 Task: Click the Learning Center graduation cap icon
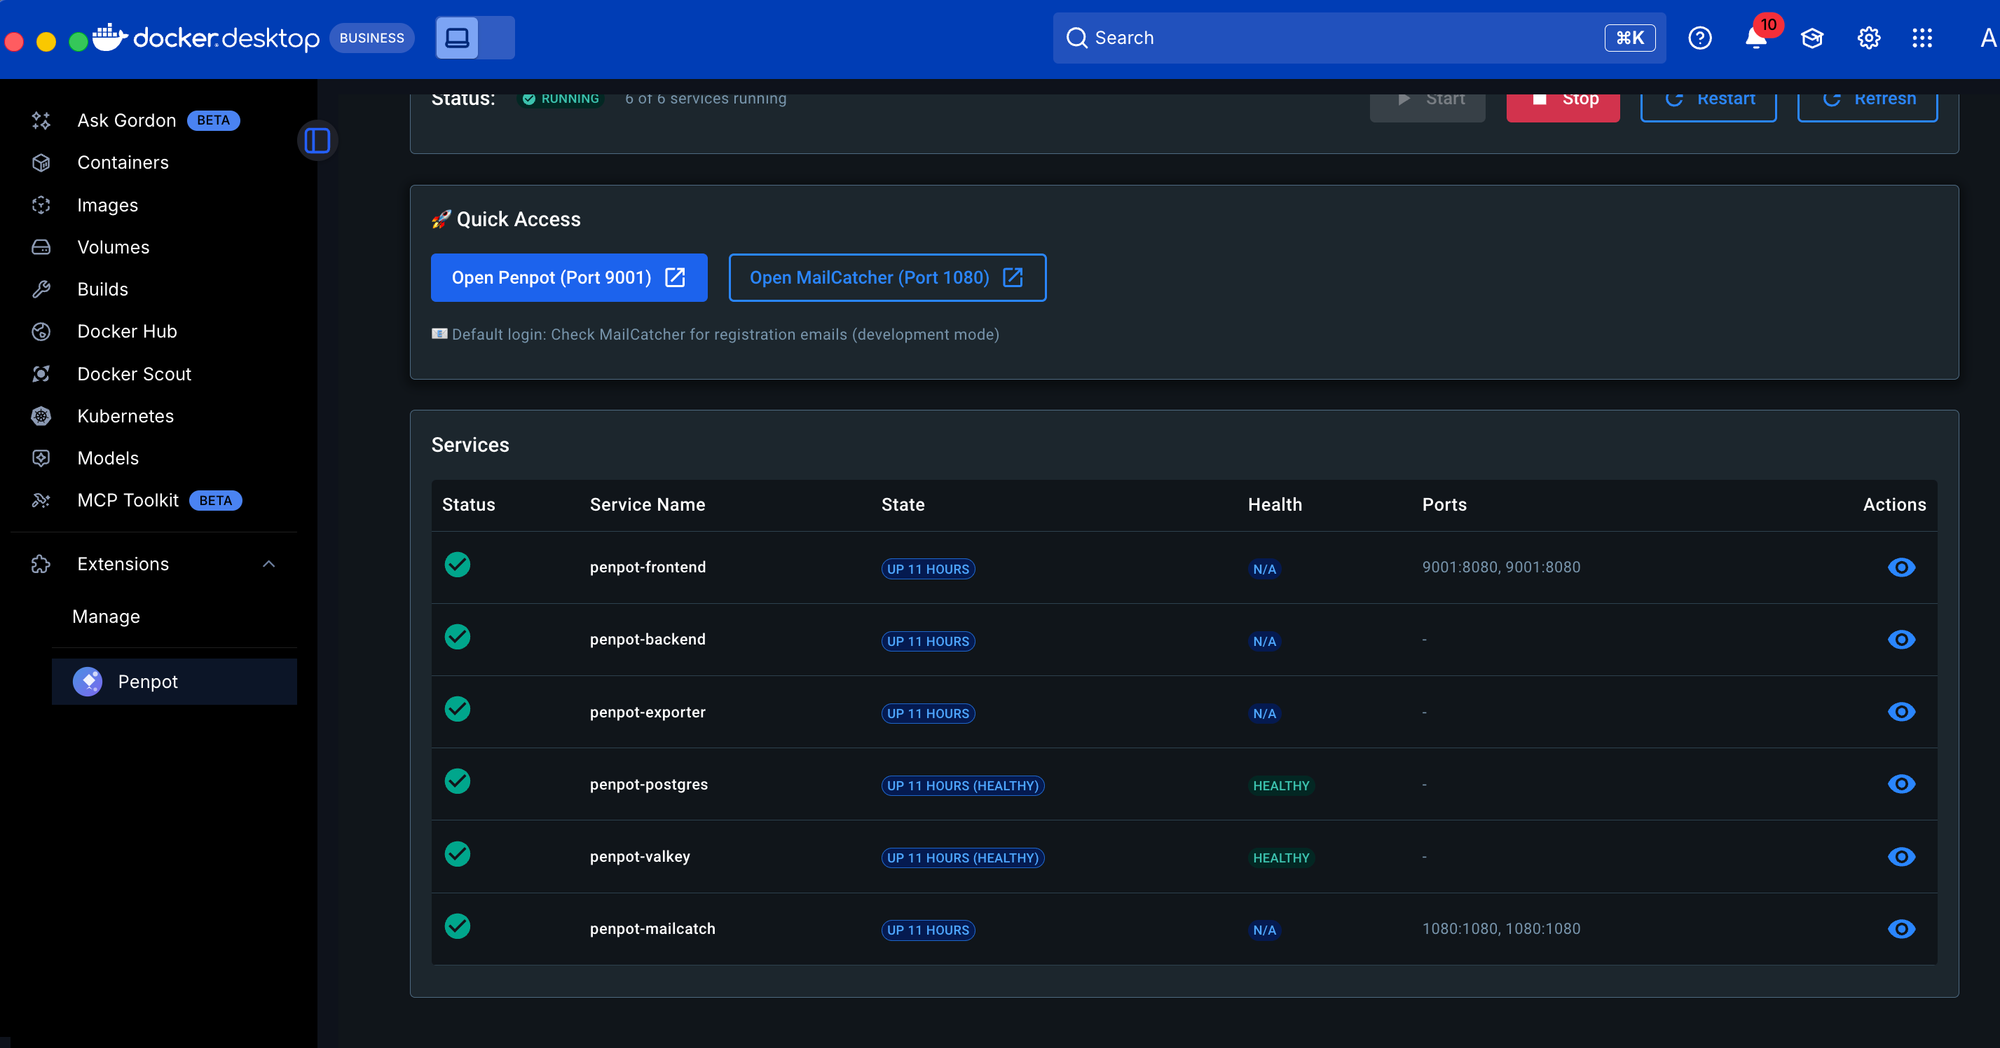(1812, 38)
